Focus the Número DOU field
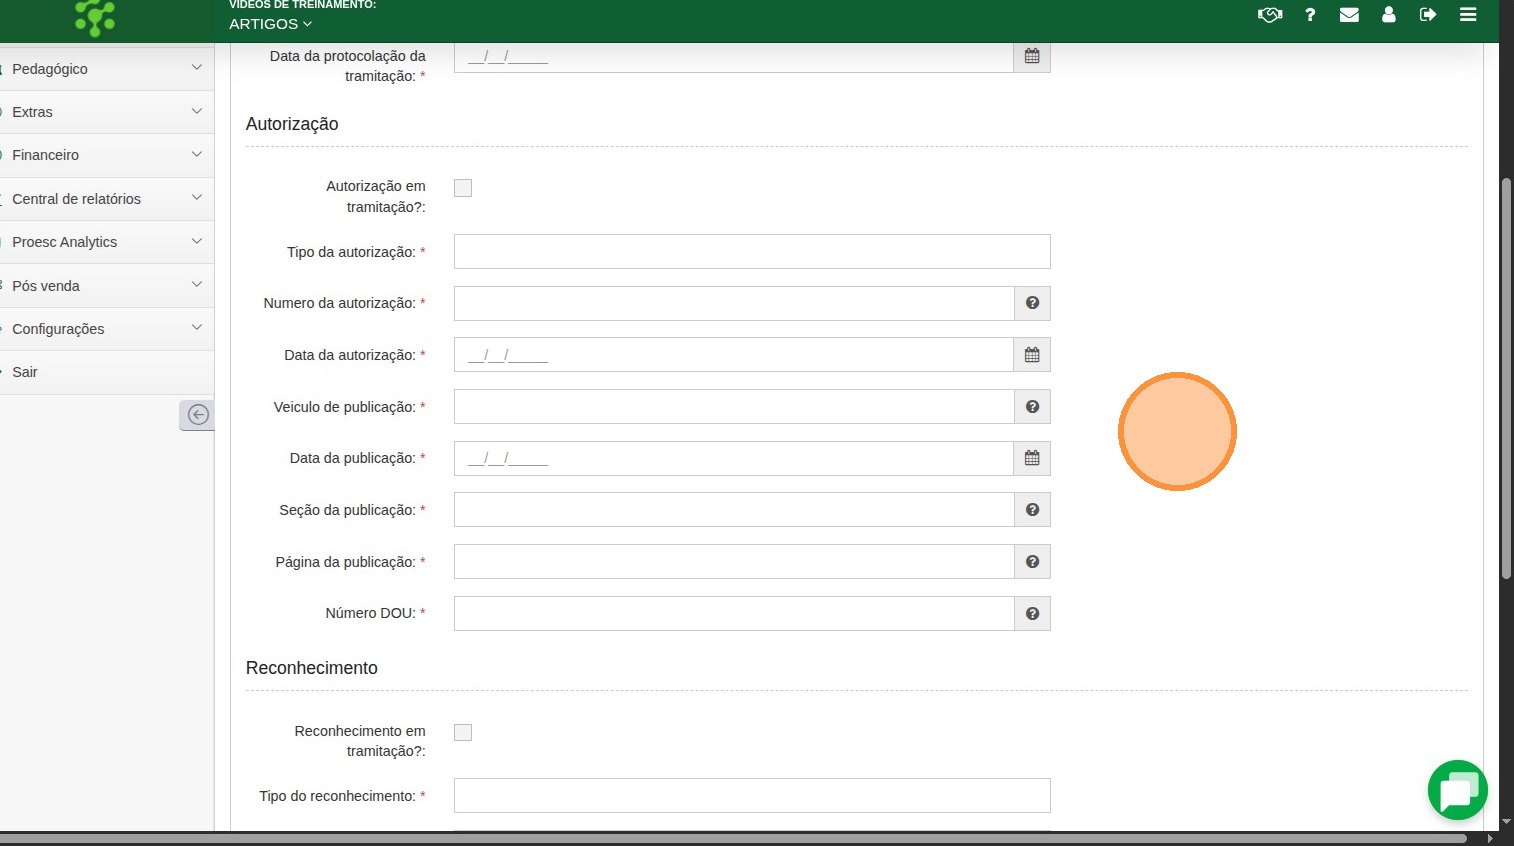The height and width of the screenshot is (846, 1514). pos(734,613)
